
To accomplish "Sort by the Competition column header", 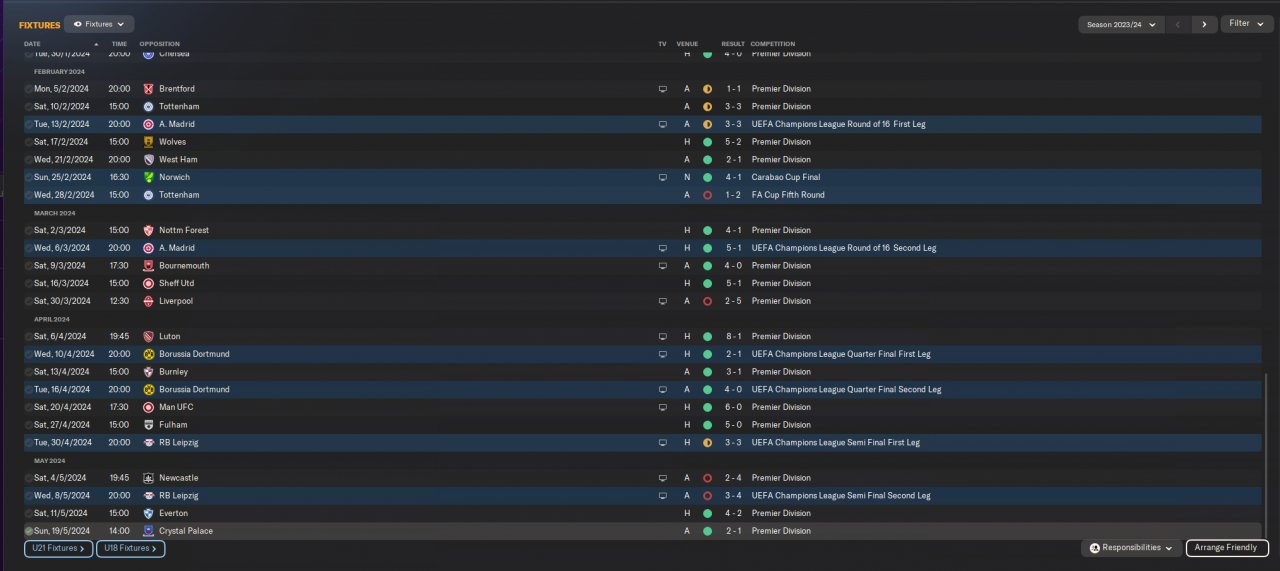I will click(773, 44).
